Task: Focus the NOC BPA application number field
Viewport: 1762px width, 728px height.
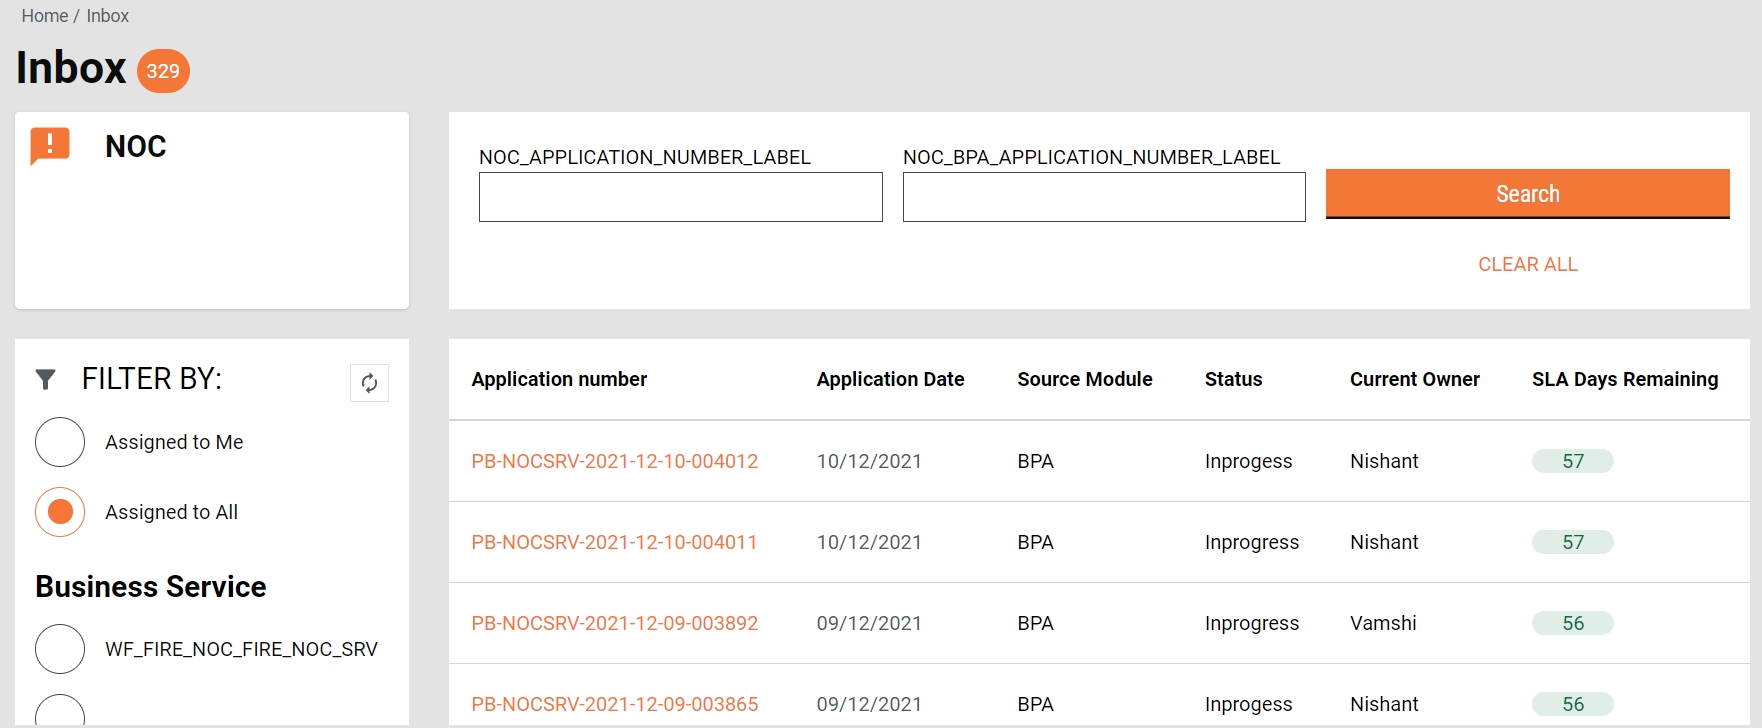Action: point(1104,197)
